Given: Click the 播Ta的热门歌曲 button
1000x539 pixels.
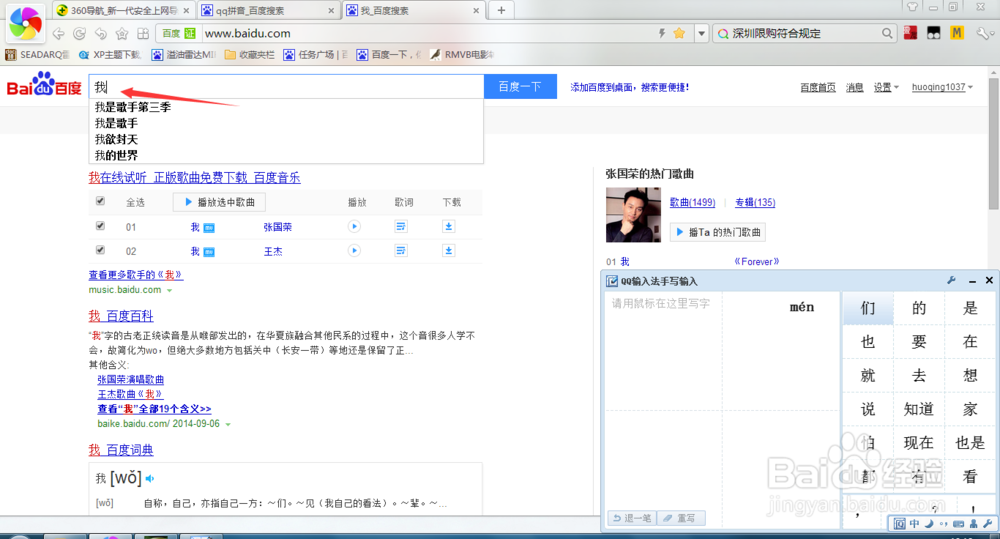Looking at the screenshot, I should pos(717,232).
